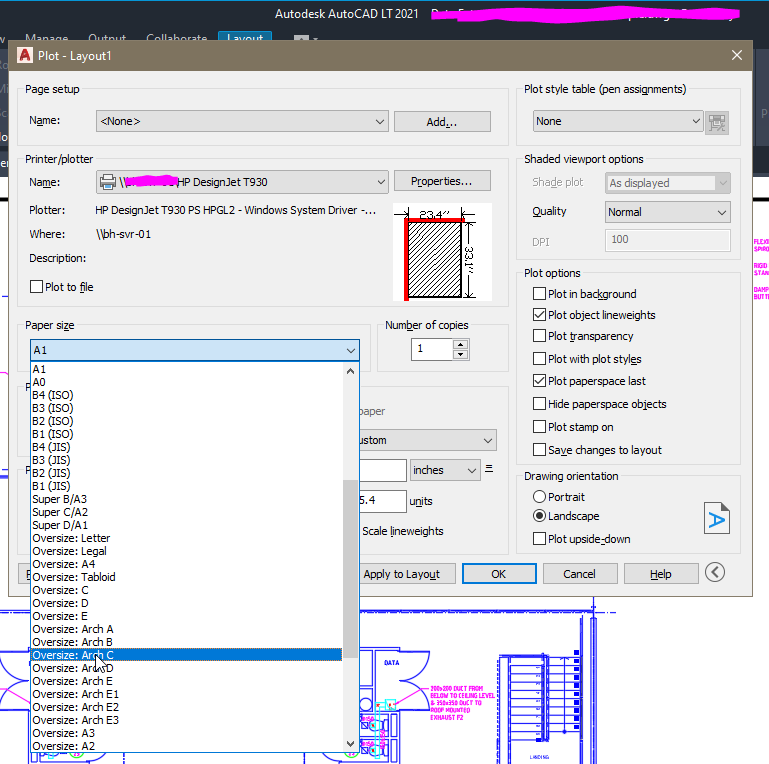Open printer Name dropdown HP DesignJet T930
This screenshot has width=769, height=764.
pos(242,182)
